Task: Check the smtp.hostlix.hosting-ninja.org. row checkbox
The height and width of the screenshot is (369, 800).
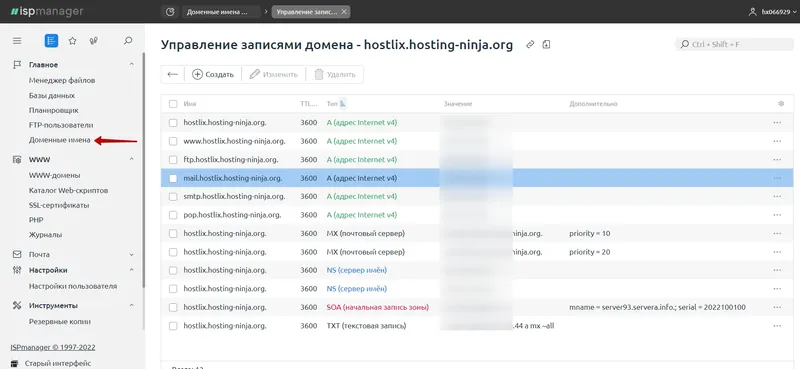Action: click(x=173, y=196)
